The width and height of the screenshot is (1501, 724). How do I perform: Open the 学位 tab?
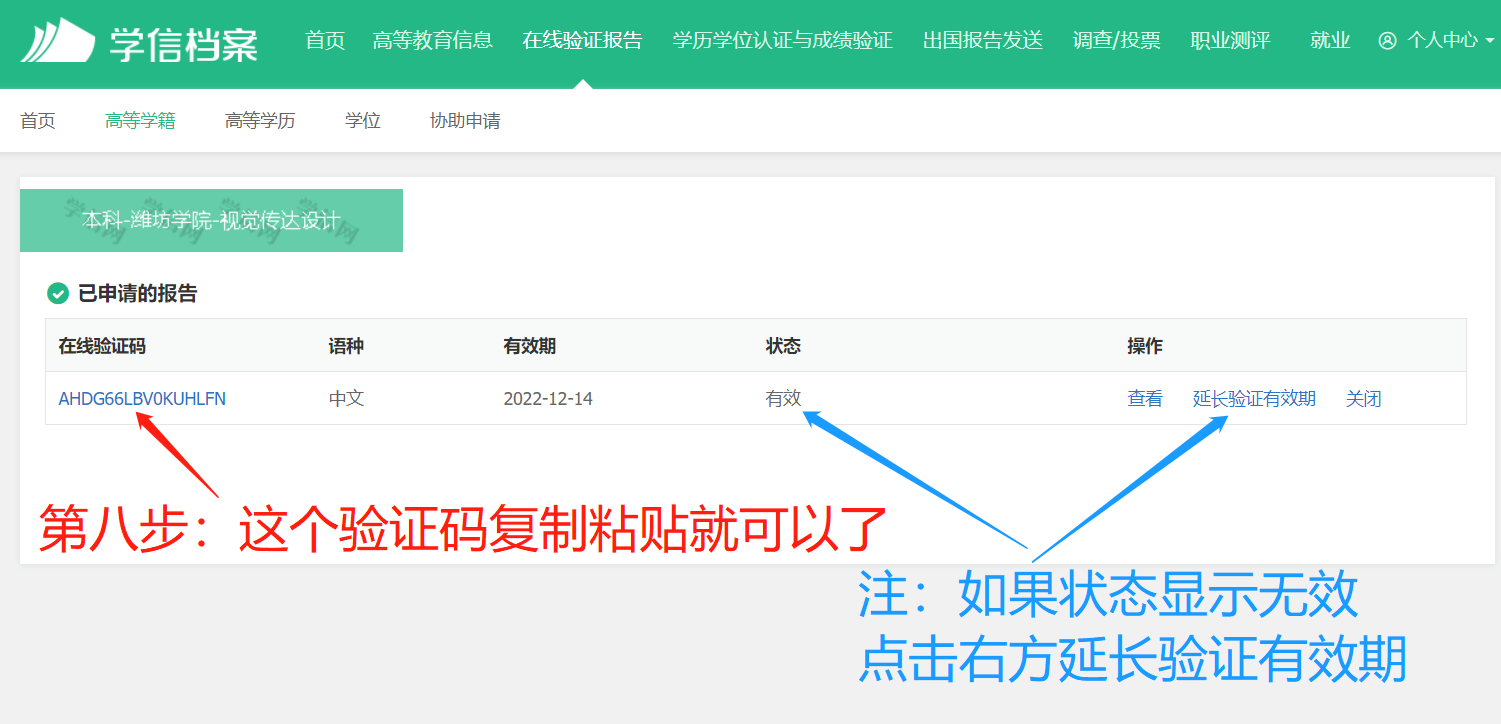[x=362, y=120]
